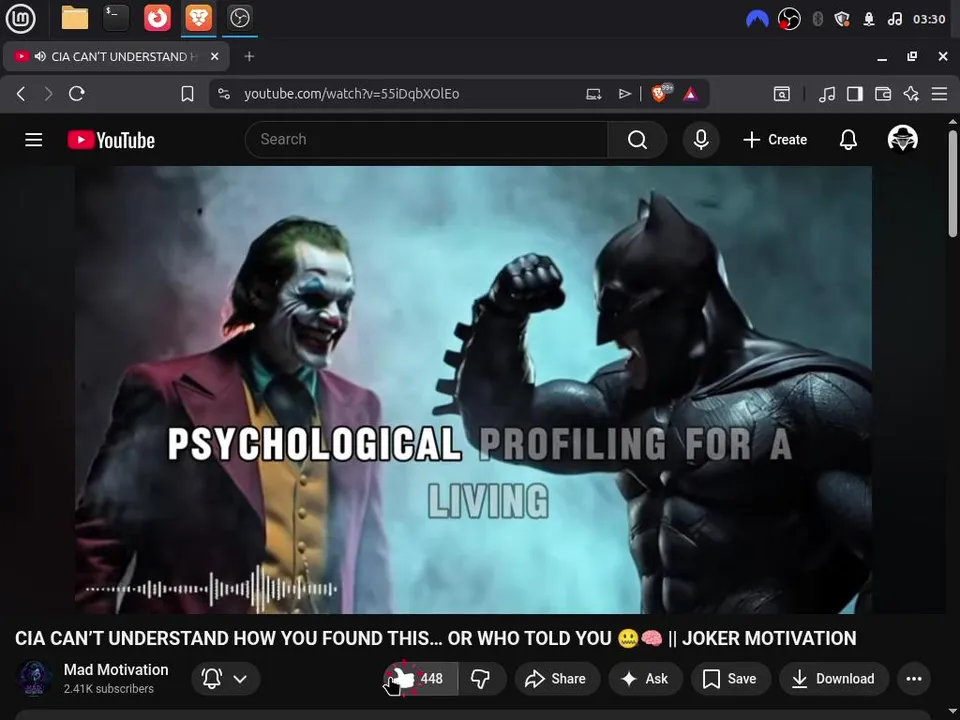Close the YouTube tab
This screenshot has width=960, height=720.
click(214, 56)
